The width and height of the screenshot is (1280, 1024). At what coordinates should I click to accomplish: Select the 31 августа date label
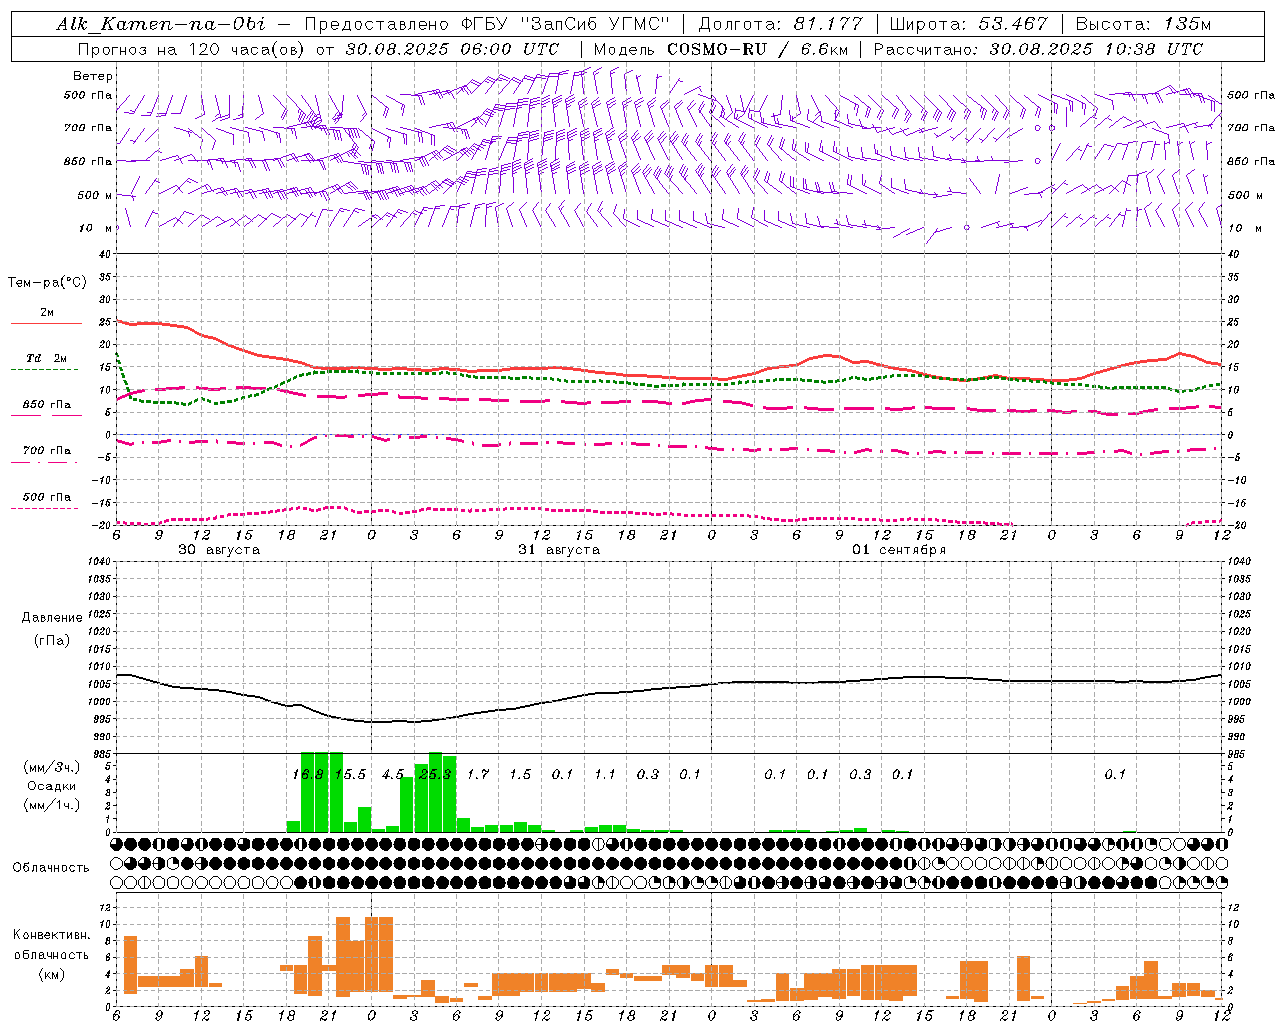click(559, 550)
